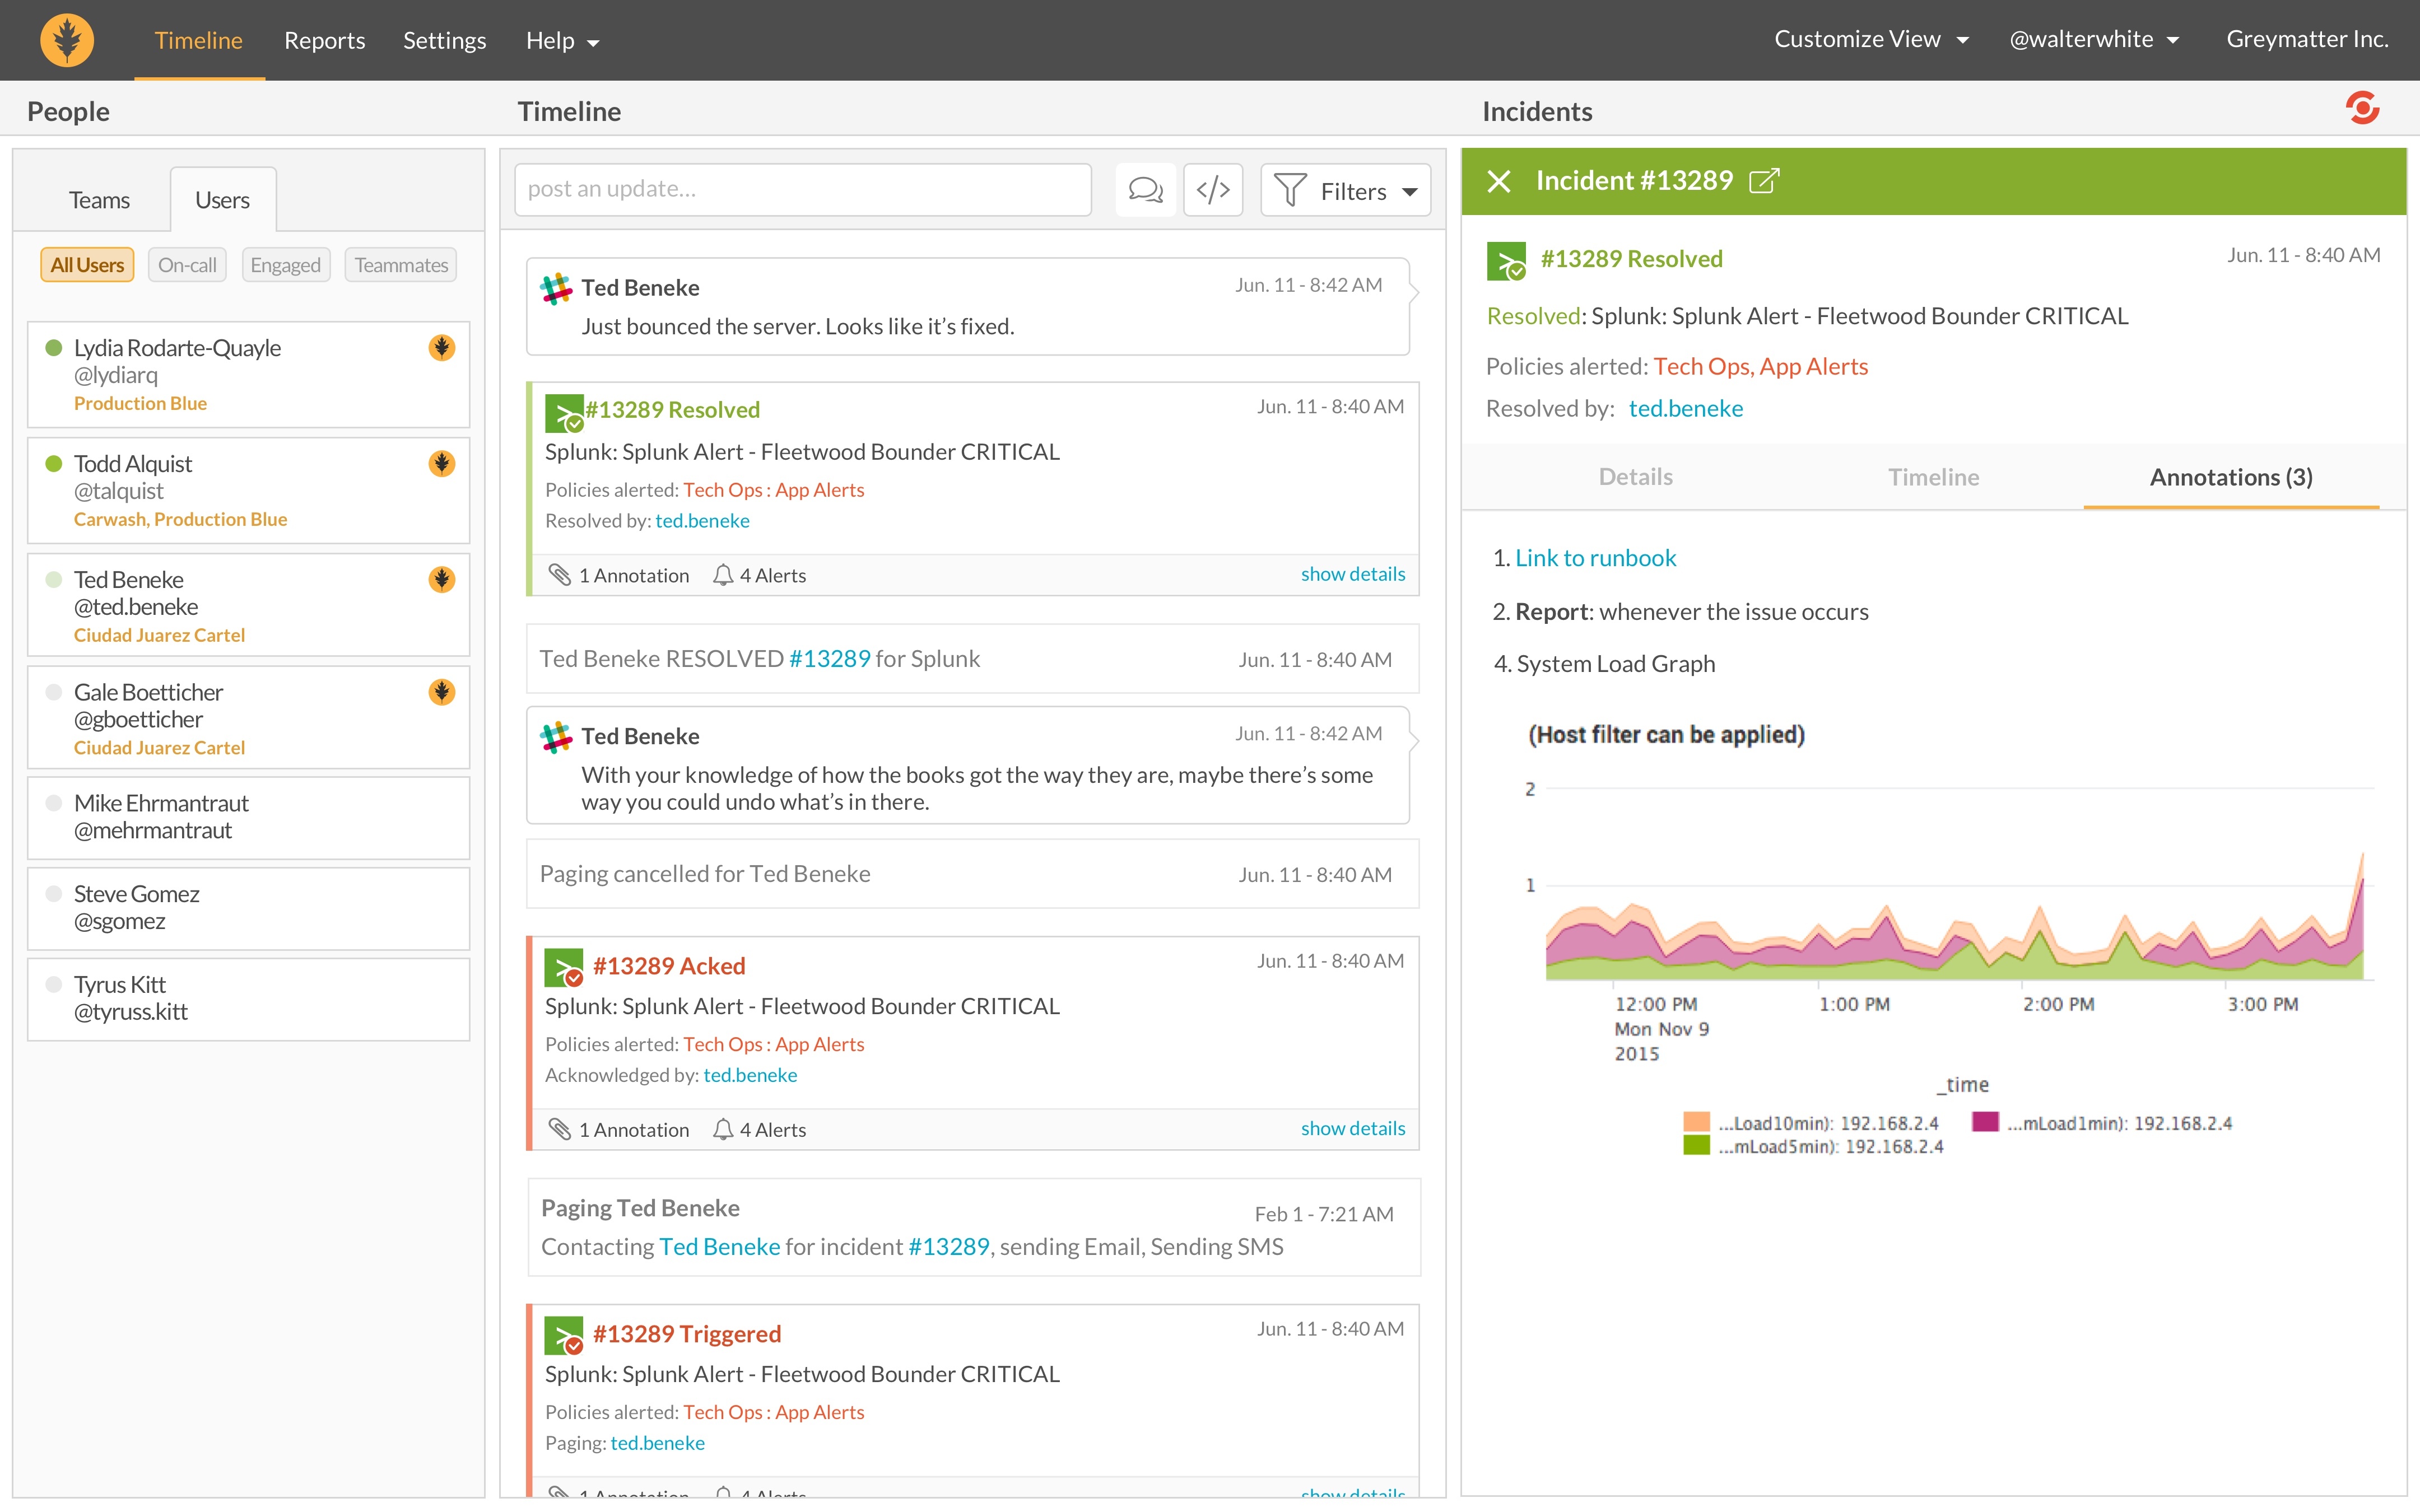Click #13289 link in RESOLVED for Splunk row

click(x=829, y=659)
